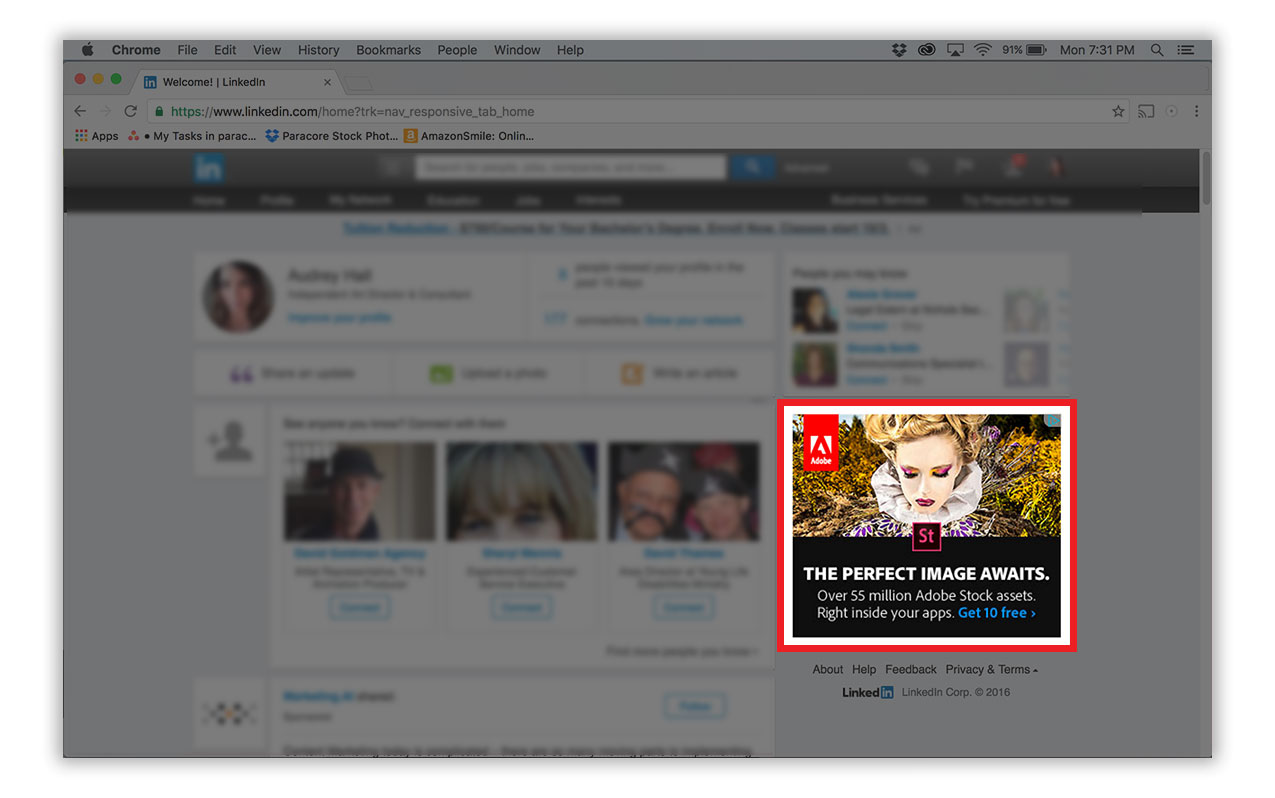Open the File menu

click(x=187, y=50)
